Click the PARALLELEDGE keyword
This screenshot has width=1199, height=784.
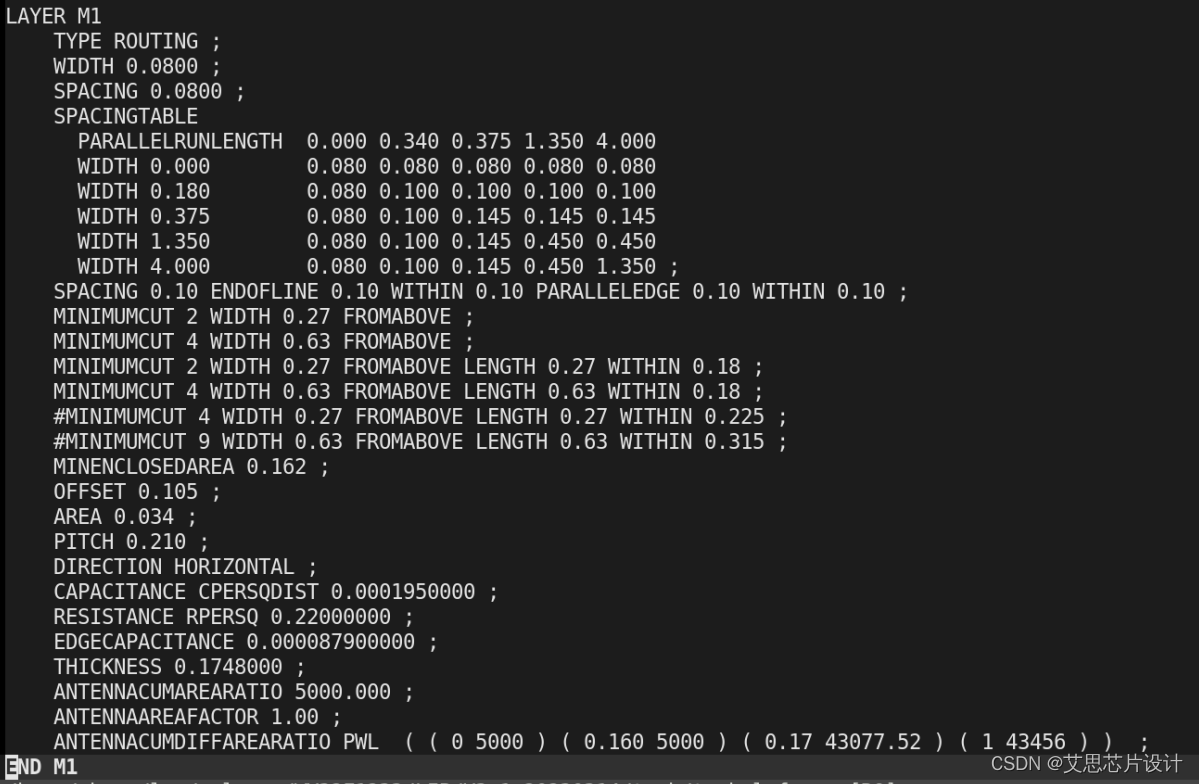(607, 292)
